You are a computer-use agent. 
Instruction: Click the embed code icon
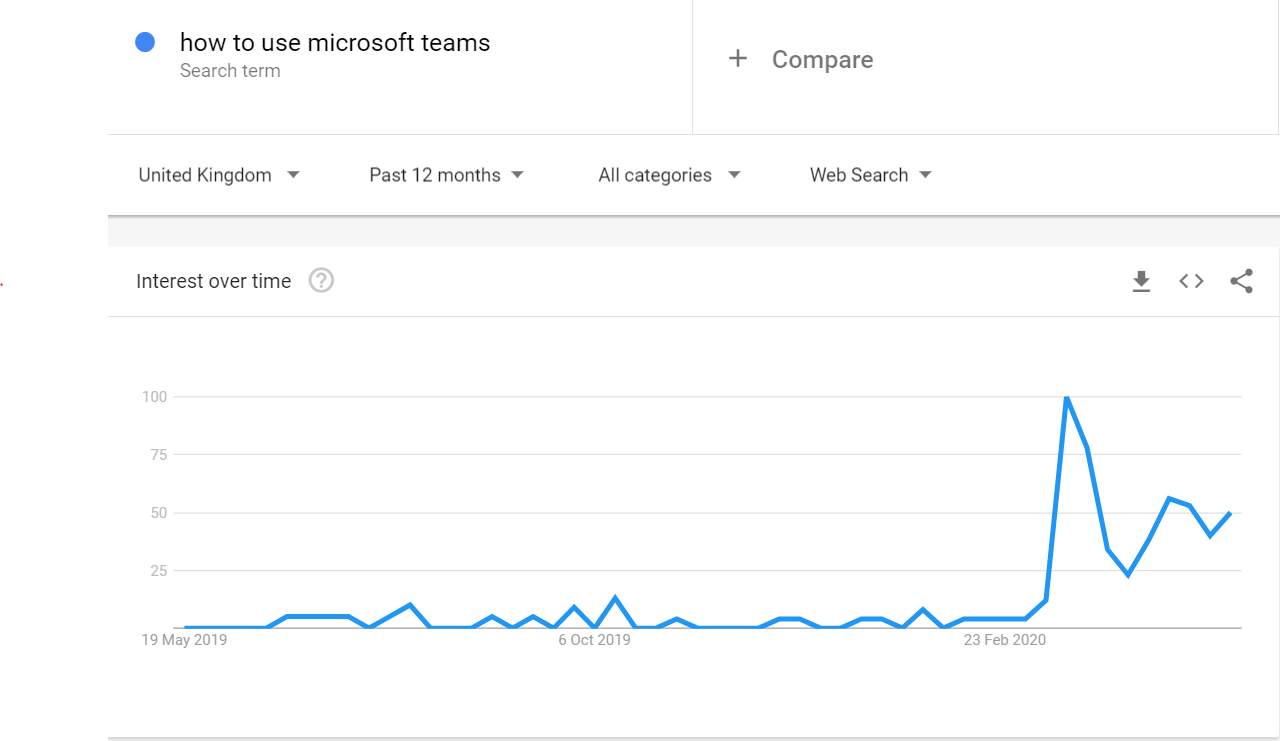[x=1191, y=281]
